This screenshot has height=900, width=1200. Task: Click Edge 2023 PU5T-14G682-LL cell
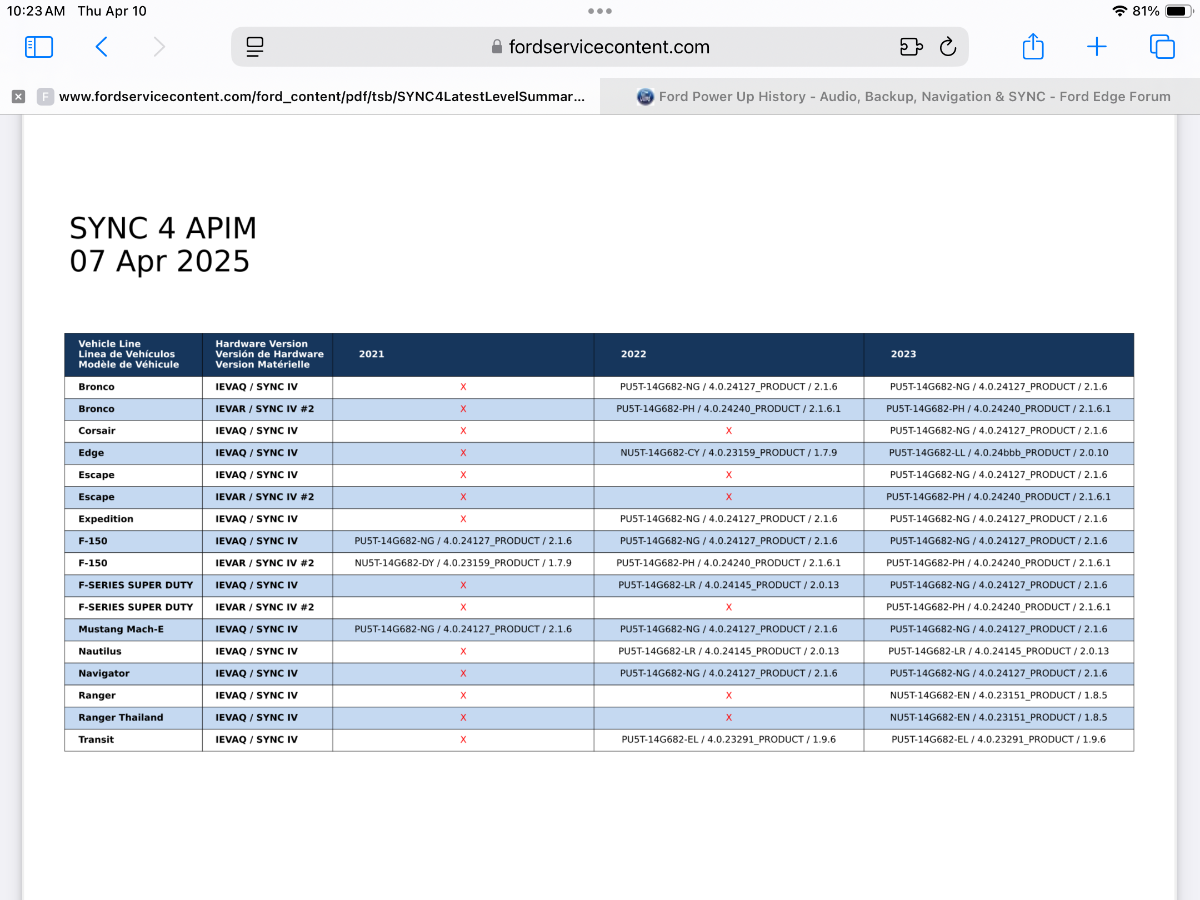click(999, 453)
